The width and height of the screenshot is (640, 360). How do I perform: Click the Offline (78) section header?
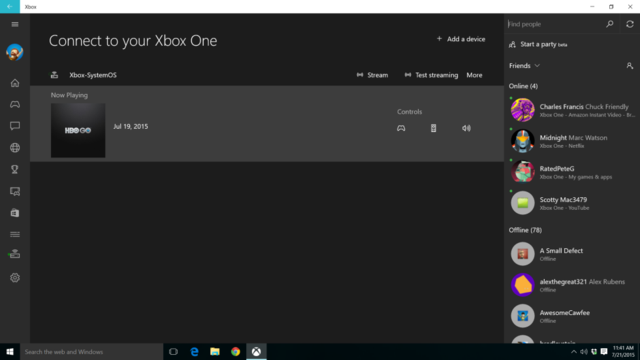click(525, 230)
